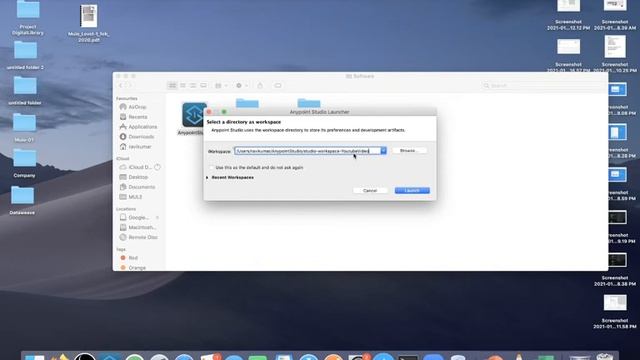The width and height of the screenshot is (640, 360).
Task: Eject the Google drive in Finder sidebar
Action: tap(158, 218)
